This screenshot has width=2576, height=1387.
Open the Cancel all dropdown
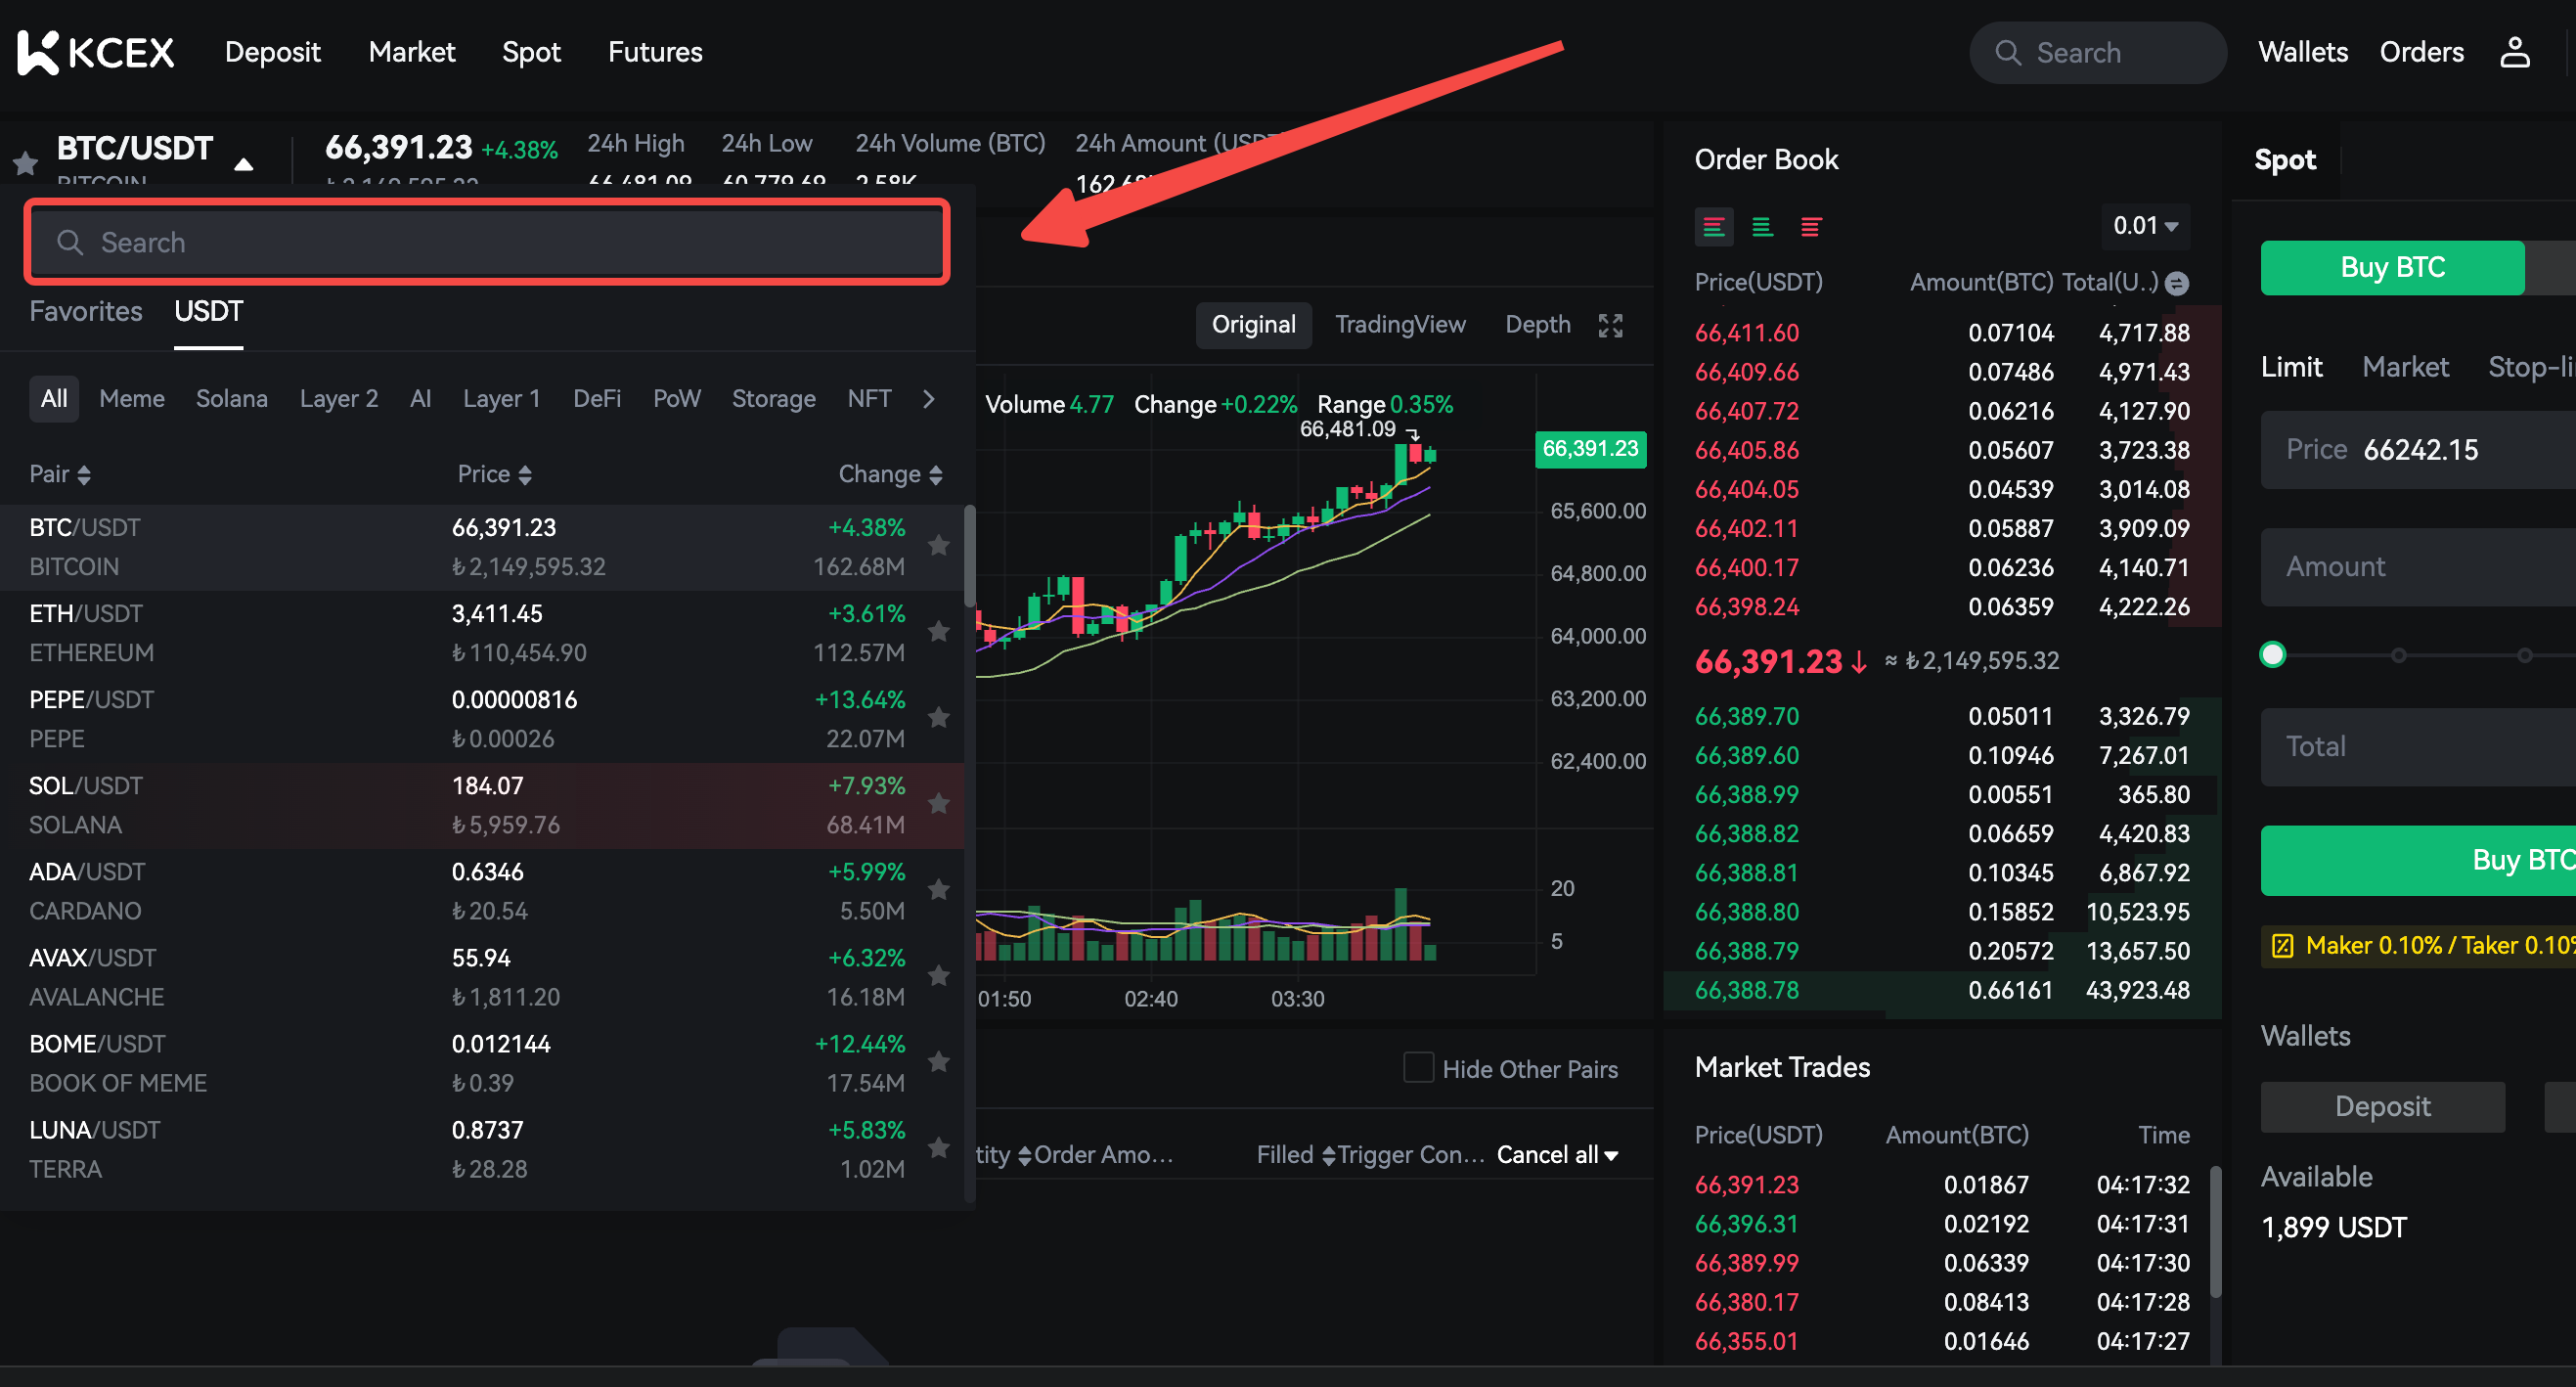[x=1557, y=1155]
